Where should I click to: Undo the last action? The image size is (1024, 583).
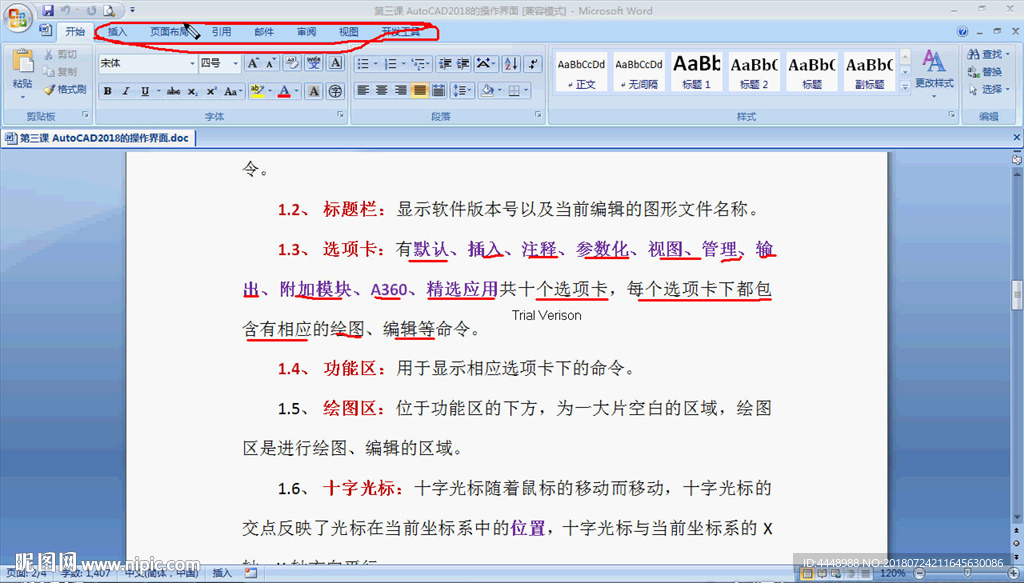click(x=65, y=10)
